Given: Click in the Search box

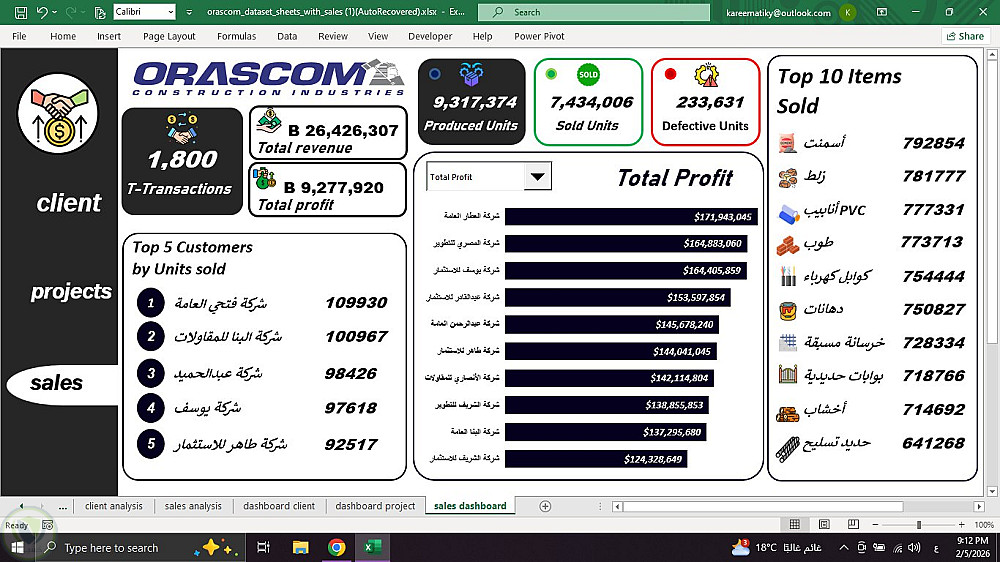Looking at the screenshot, I should (x=594, y=12).
